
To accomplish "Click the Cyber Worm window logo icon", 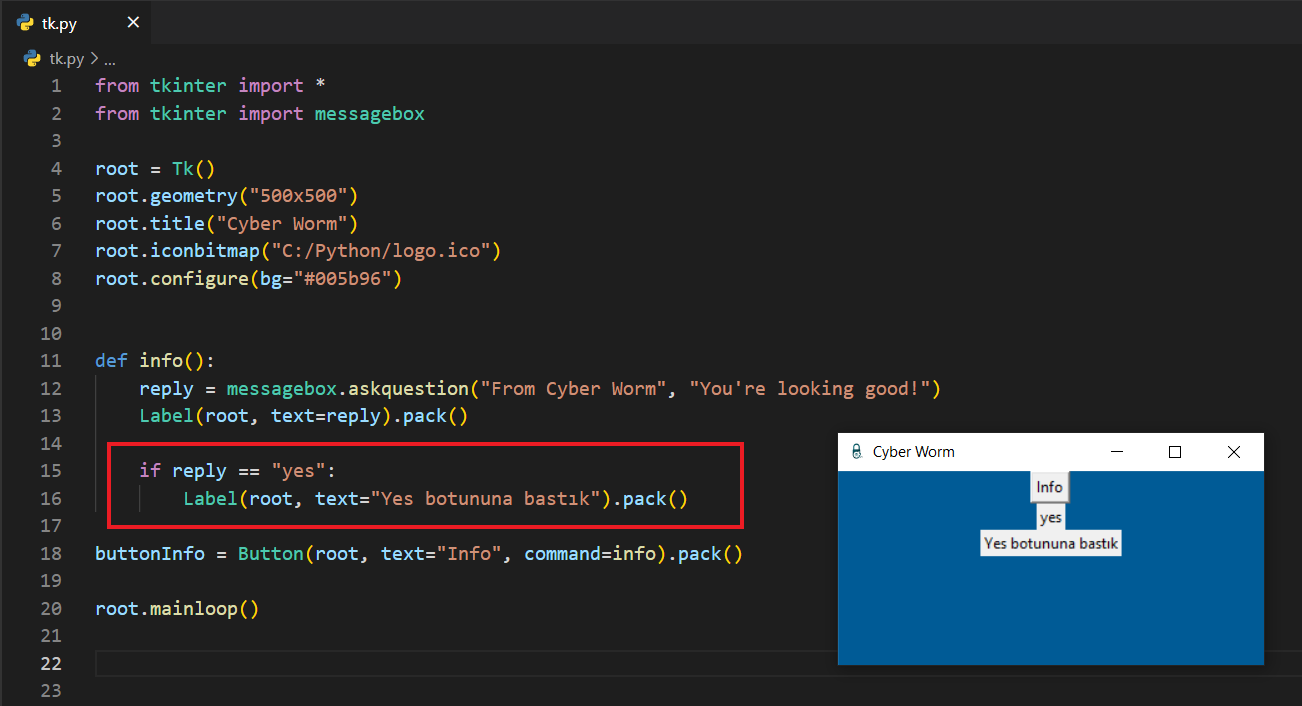I will (856, 452).
